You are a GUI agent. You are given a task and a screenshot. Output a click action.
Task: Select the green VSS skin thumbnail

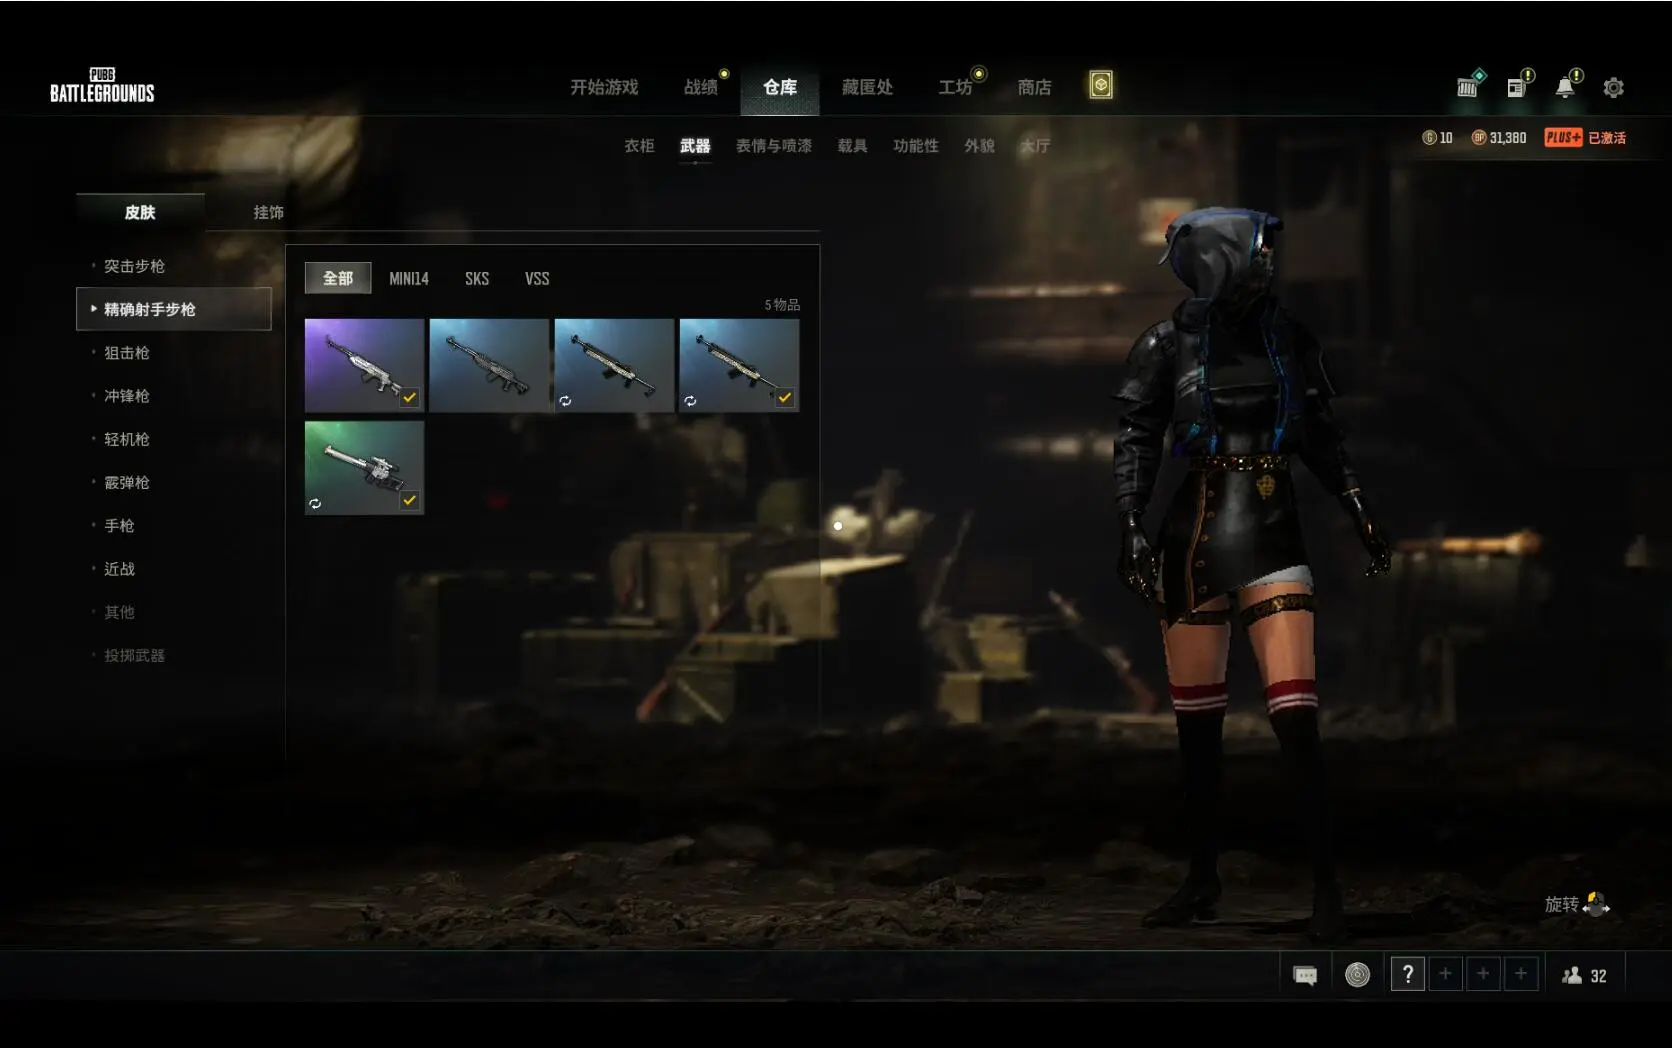pos(364,468)
